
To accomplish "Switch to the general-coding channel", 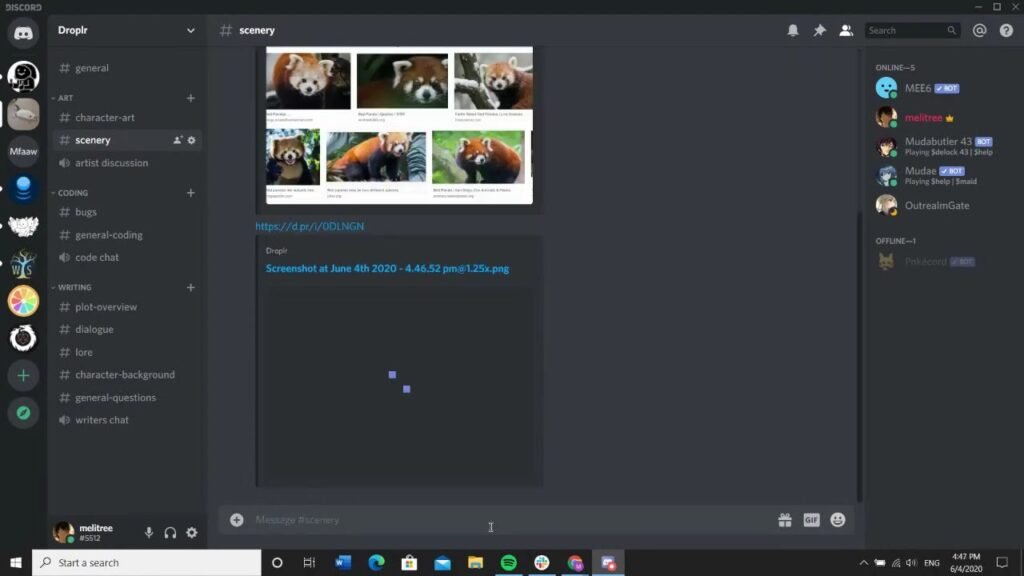I will (x=127, y=235).
